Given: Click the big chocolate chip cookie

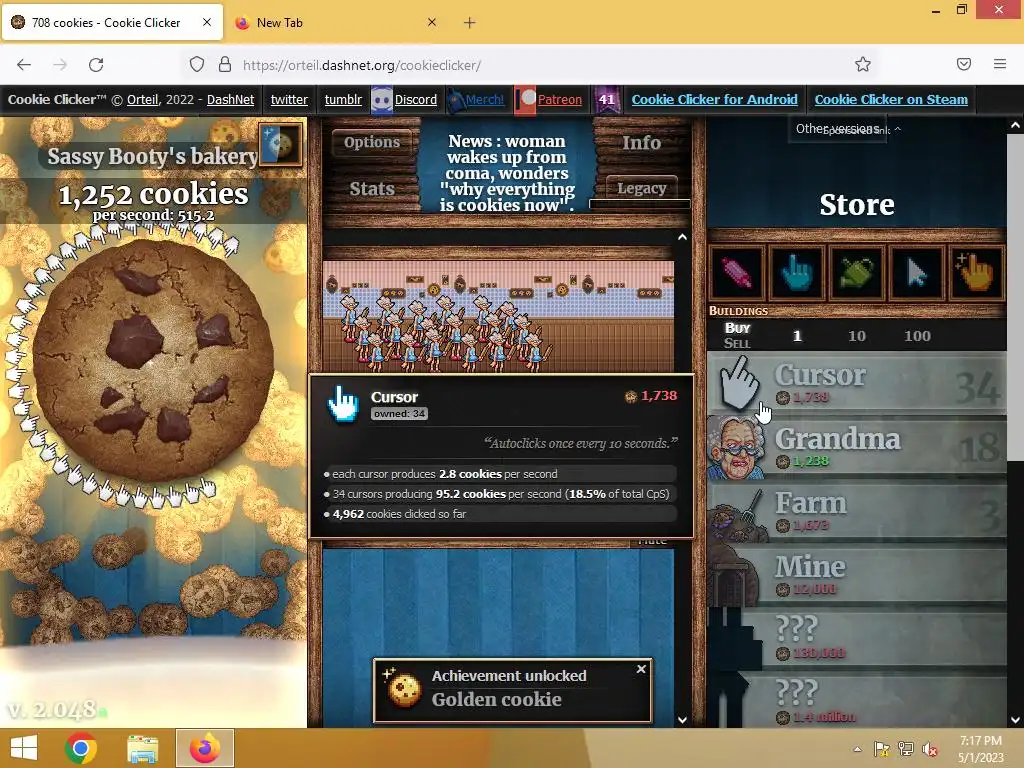Looking at the screenshot, I should pyautogui.click(x=153, y=360).
